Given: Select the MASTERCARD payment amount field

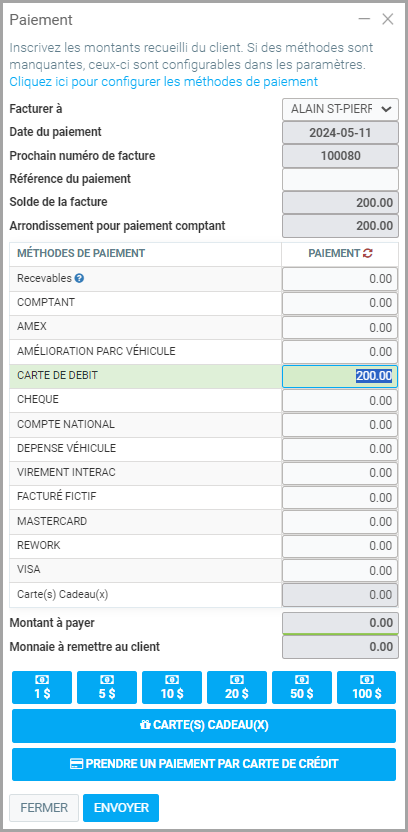Looking at the screenshot, I should (x=340, y=522).
